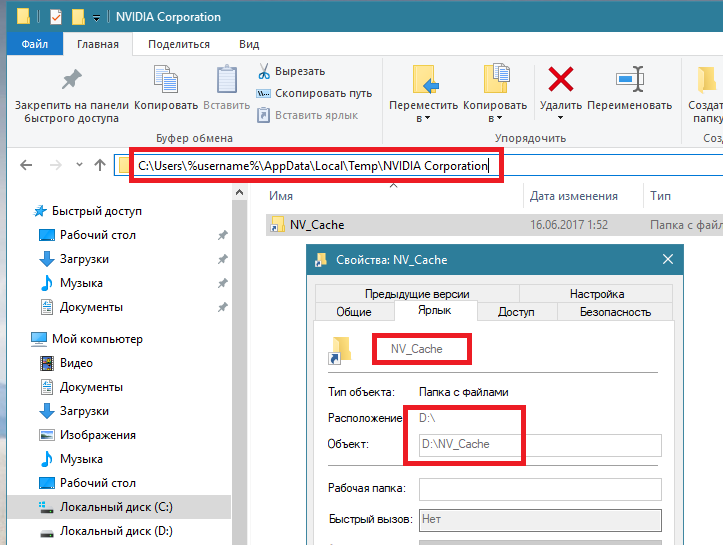The image size is (723, 545).
Task: Expand the Копировать в dropdown
Action: tap(499, 118)
